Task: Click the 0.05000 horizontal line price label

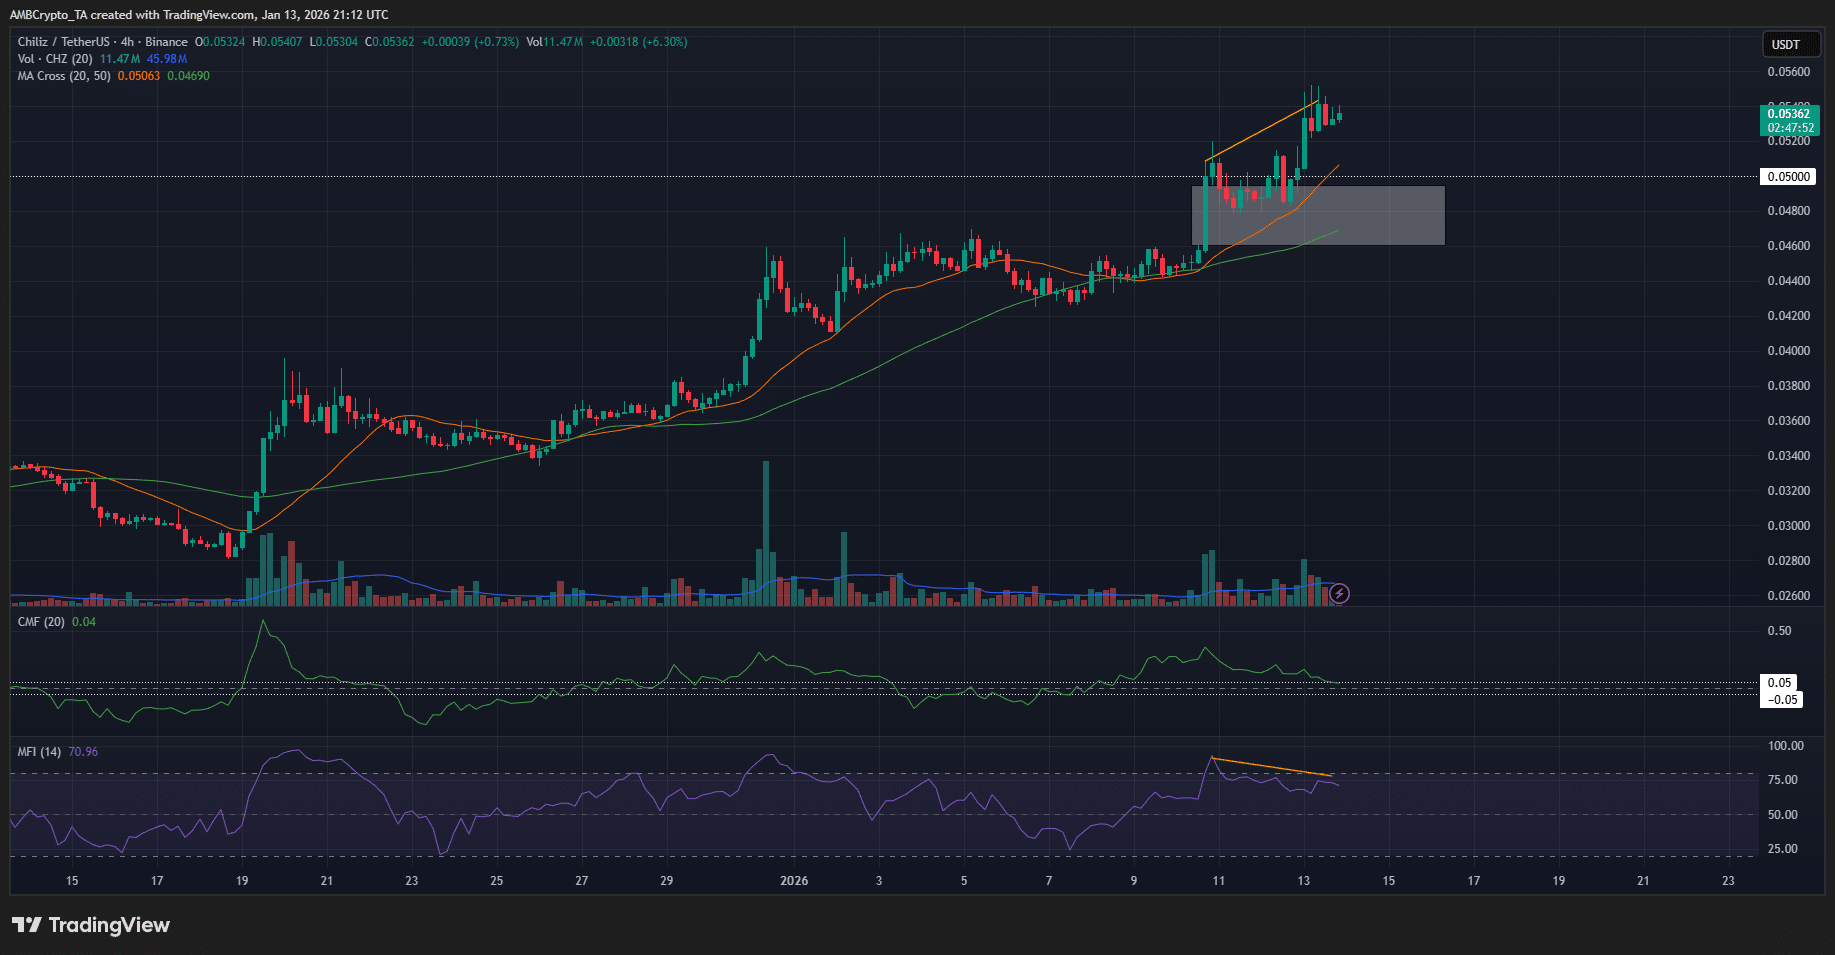Action: [x=1788, y=177]
